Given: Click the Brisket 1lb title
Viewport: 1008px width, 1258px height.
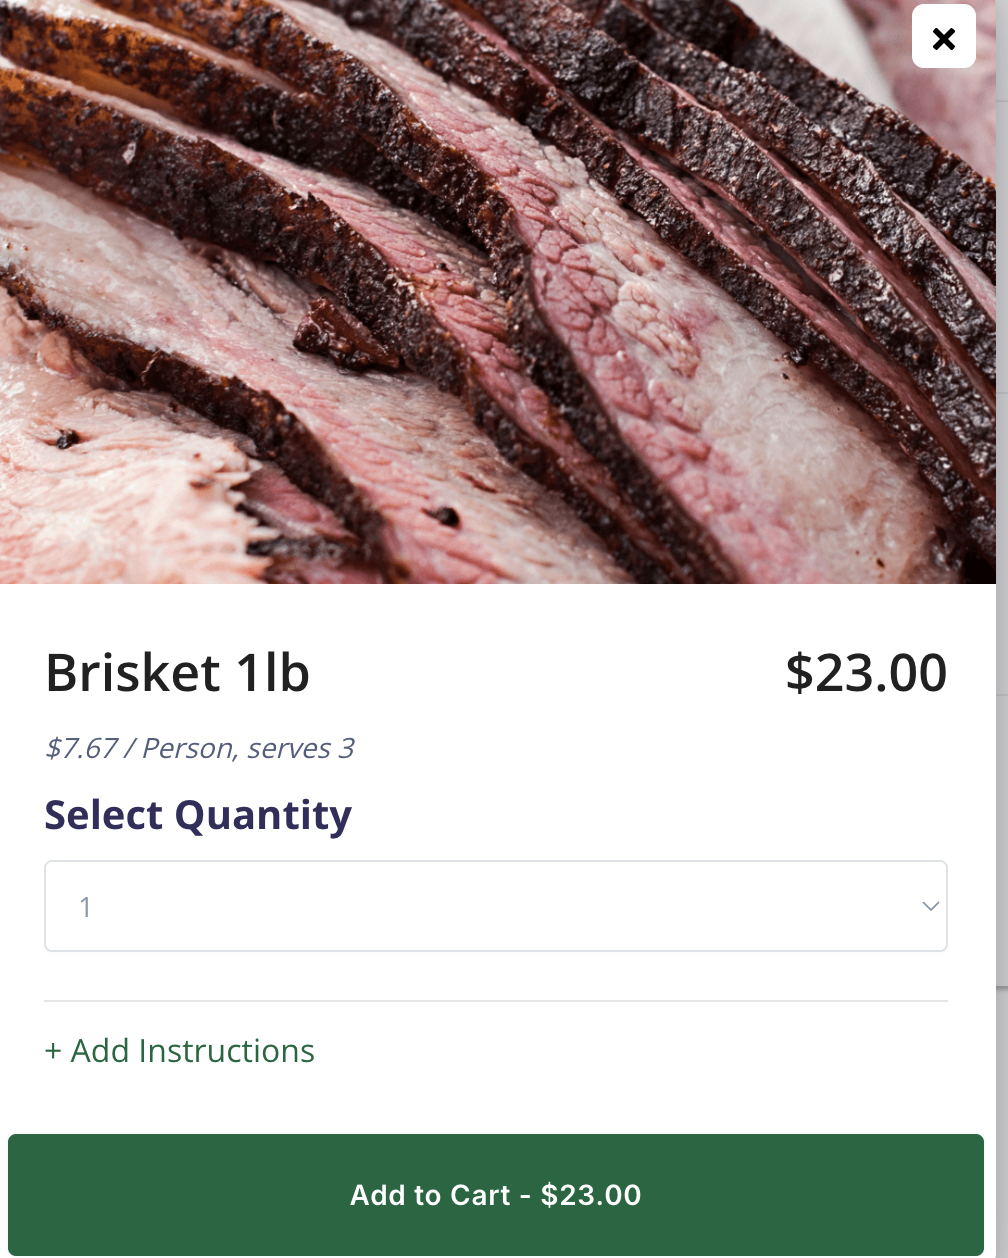Looking at the screenshot, I should [x=178, y=672].
